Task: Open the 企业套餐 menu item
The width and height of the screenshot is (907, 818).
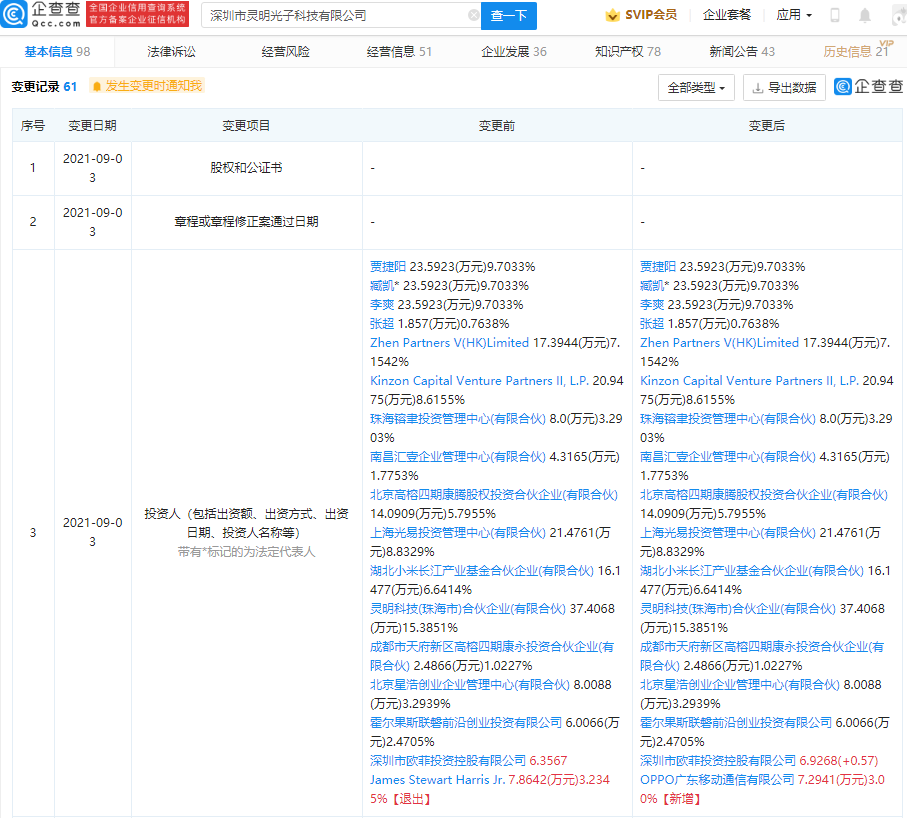Action: [x=727, y=15]
